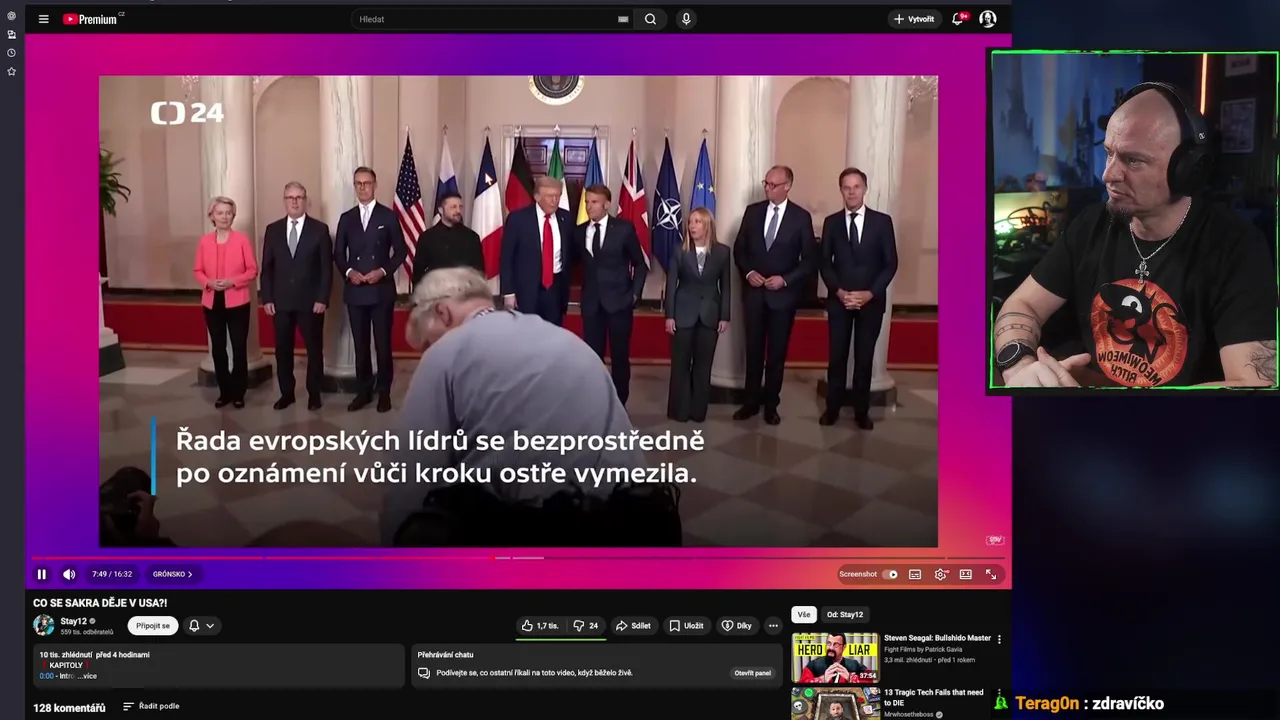Image resolution: width=1280 pixels, height=720 pixels.
Task: Click the video title CO SE SAKRA DĚJE V USA?!
Action: (x=100, y=603)
